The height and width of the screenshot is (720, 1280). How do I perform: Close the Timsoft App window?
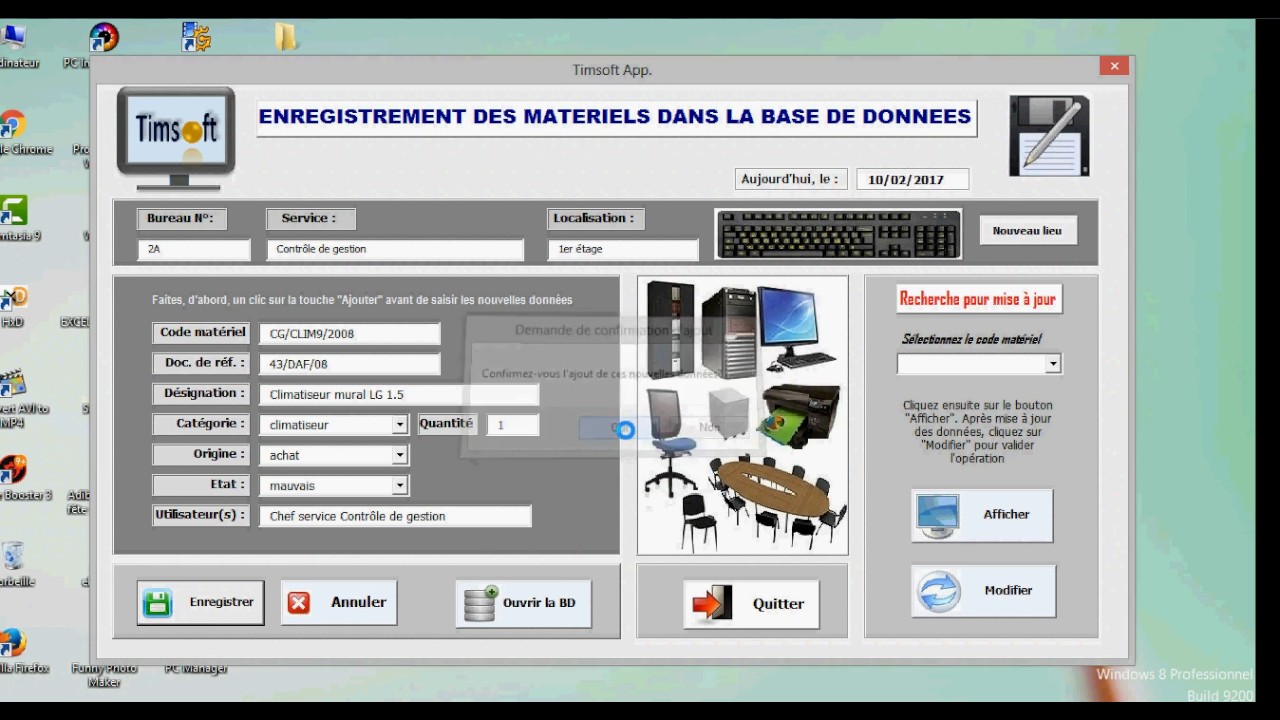1114,67
